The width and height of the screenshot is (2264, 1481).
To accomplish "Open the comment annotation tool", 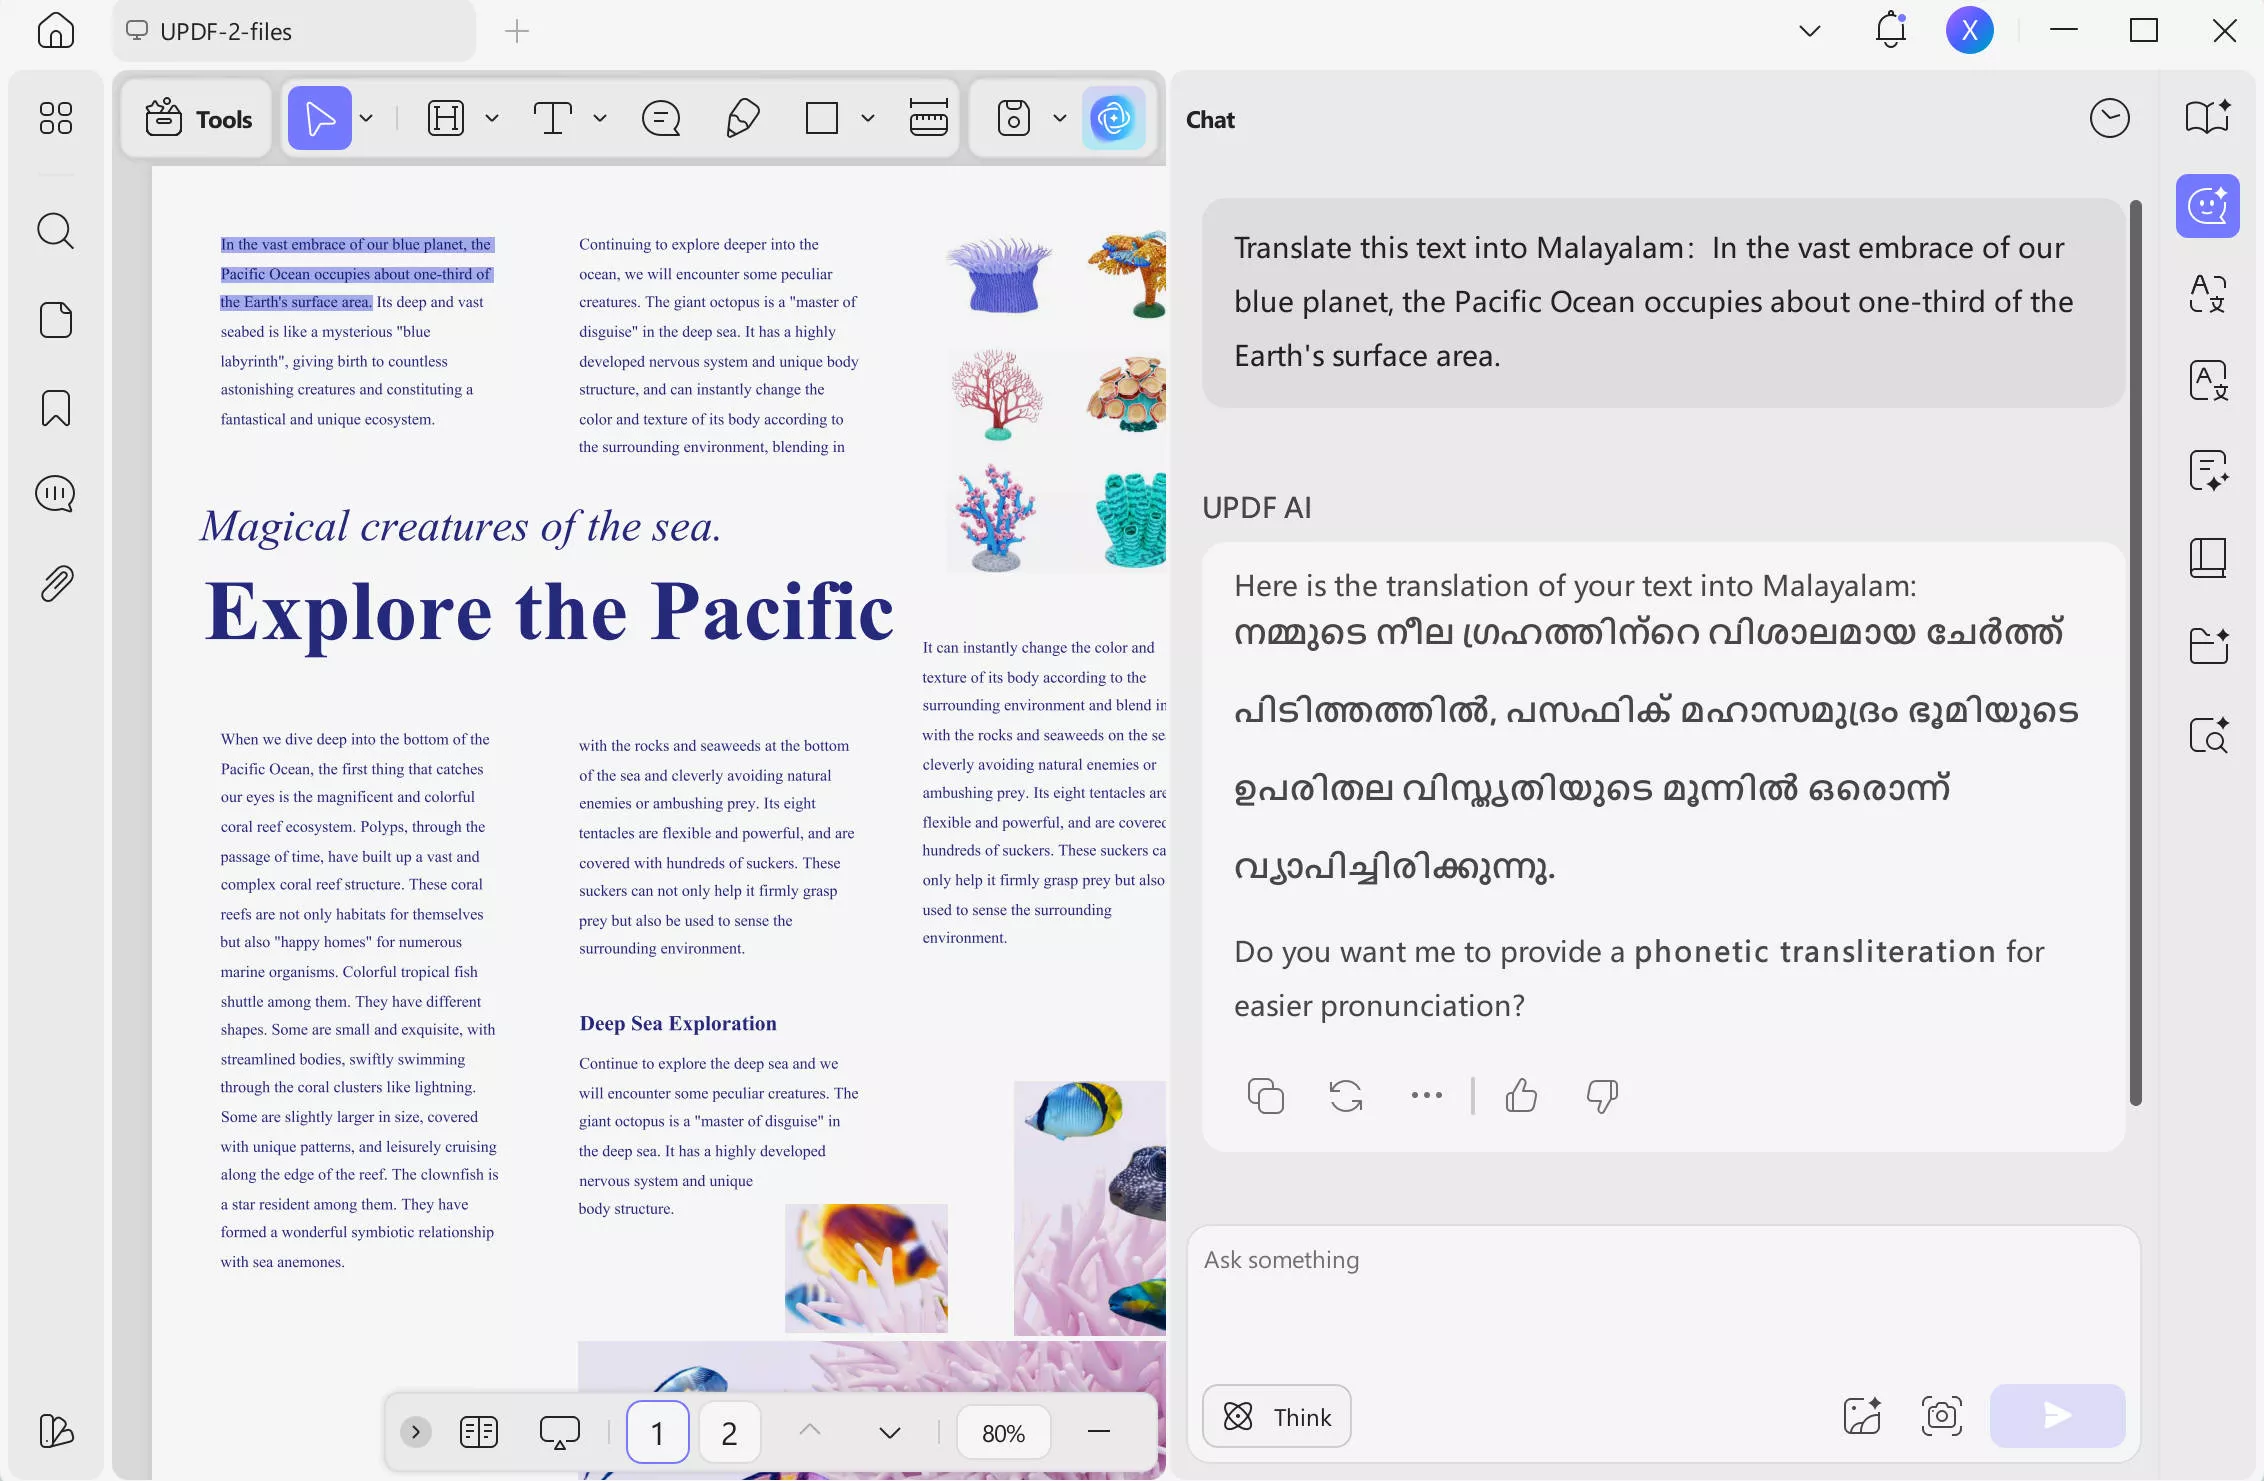I will pyautogui.click(x=660, y=118).
